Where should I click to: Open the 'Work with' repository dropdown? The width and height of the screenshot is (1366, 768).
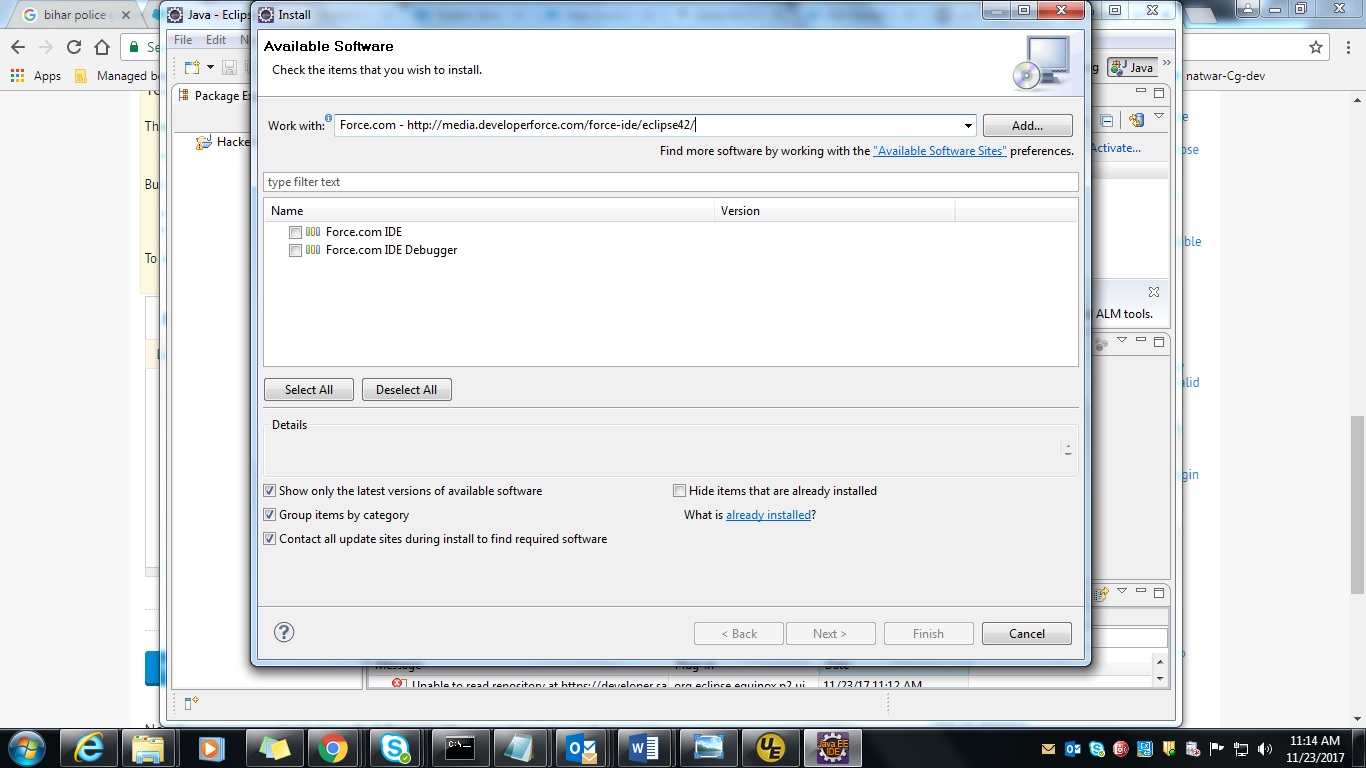pyautogui.click(x=966, y=125)
